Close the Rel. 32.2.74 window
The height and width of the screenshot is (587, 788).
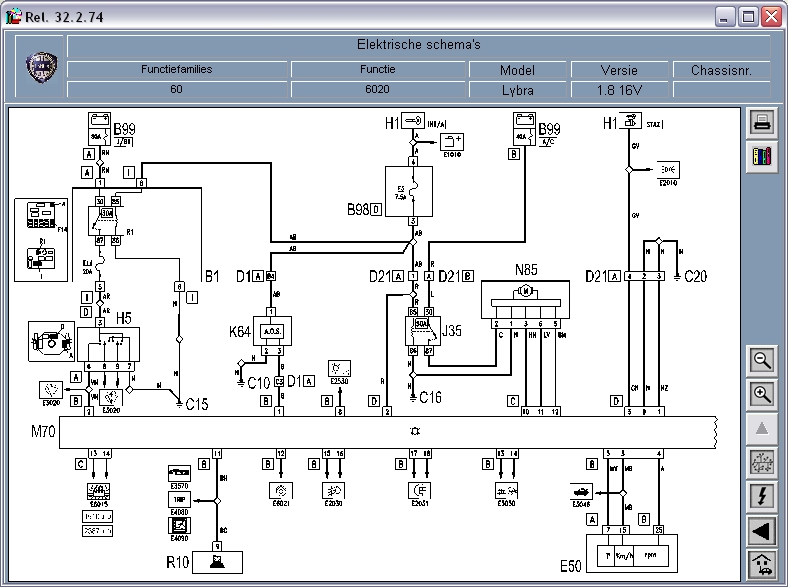771,17
